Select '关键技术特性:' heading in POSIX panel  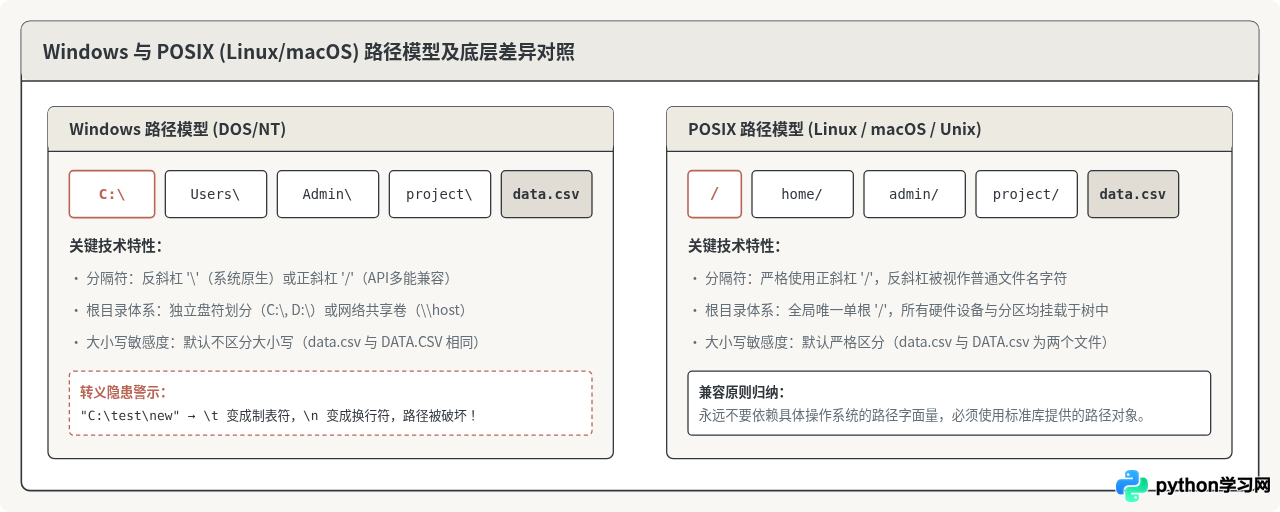click(735, 246)
